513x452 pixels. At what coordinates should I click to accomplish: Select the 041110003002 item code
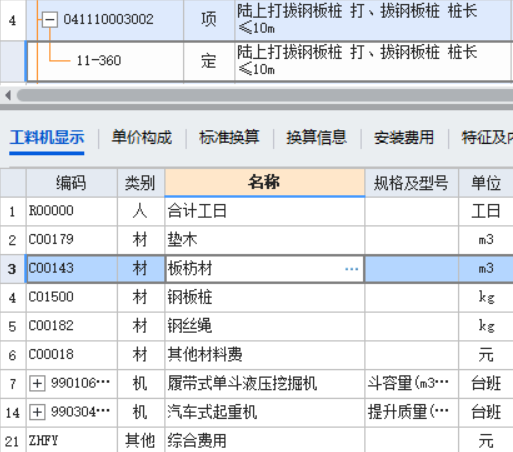[109, 19]
